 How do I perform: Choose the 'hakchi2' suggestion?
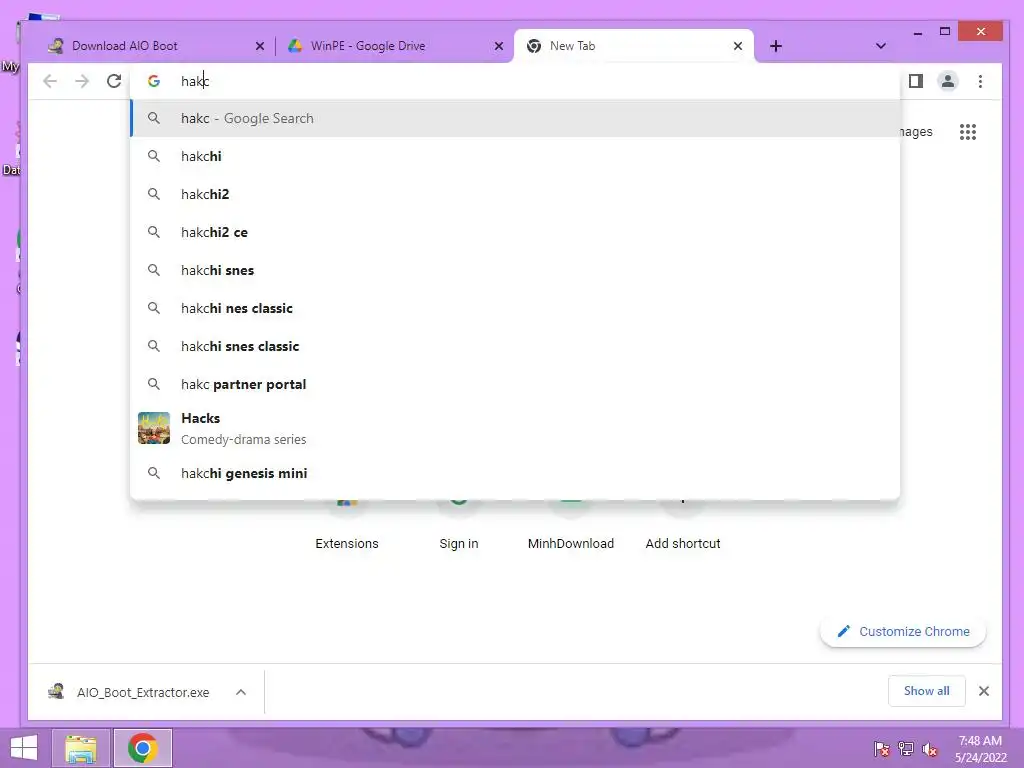coord(515,194)
